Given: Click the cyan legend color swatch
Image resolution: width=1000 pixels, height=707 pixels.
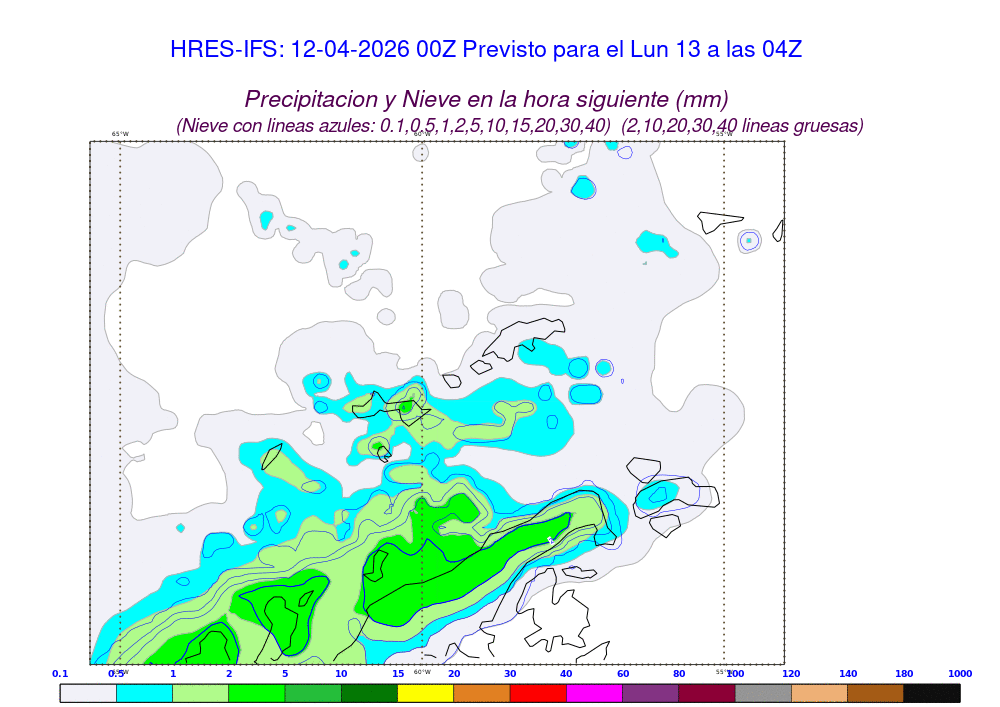Looking at the screenshot, I should click(144, 692).
